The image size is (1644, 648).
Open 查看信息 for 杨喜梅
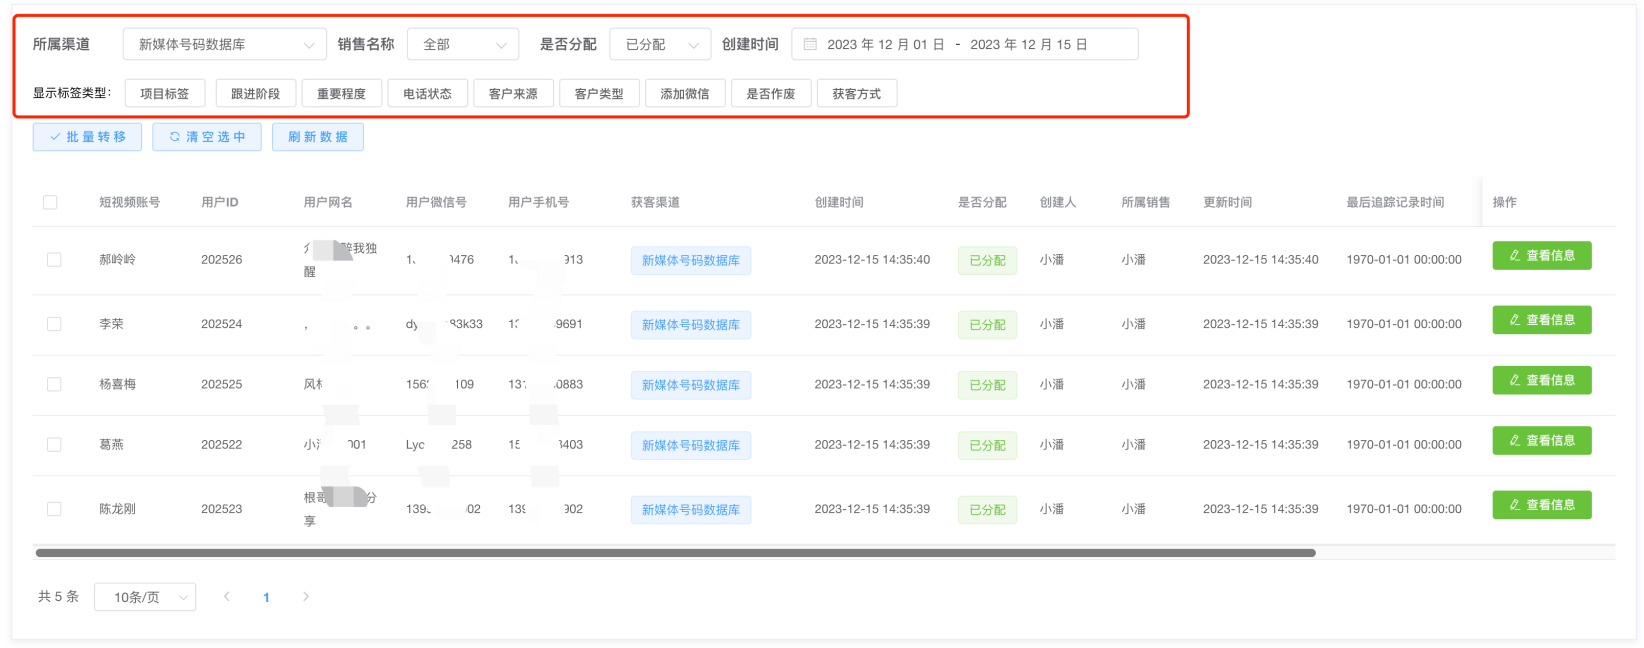click(1541, 380)
